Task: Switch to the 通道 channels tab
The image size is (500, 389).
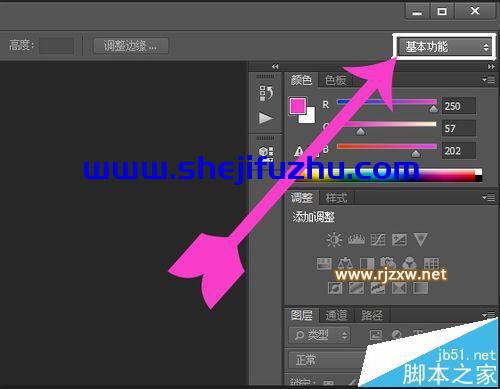Action: pyautogui.click(x=336, y=315)
